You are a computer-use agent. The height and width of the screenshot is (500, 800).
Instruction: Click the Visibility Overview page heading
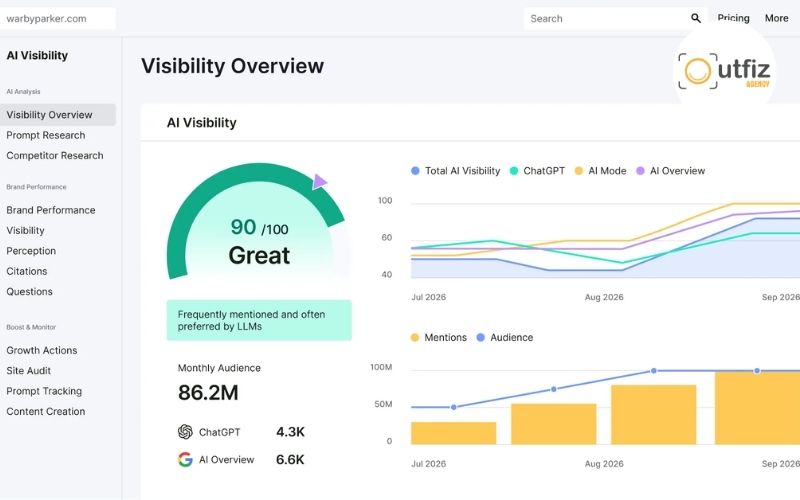click(233, 66)
